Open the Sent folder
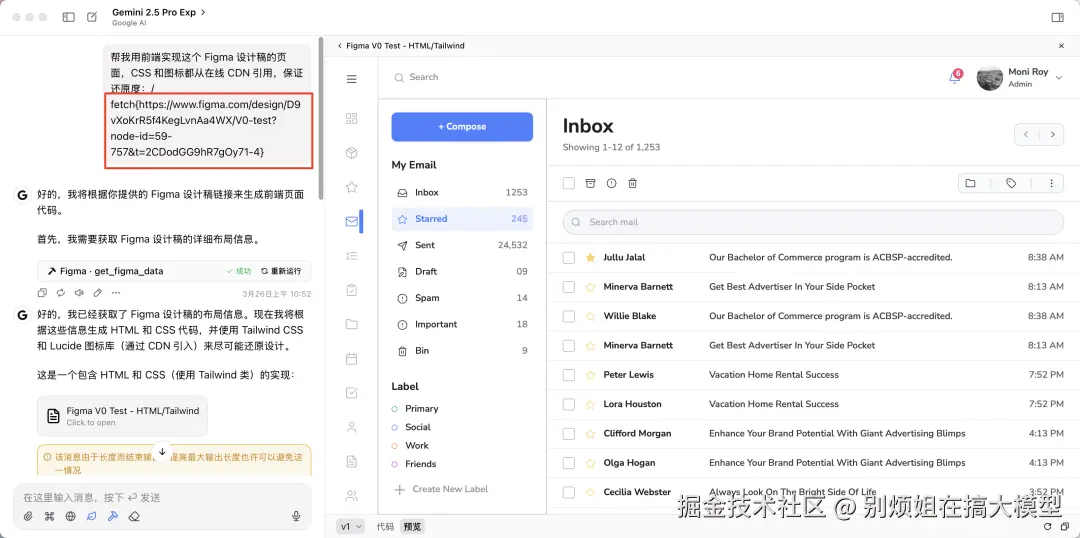1080x538 pixels. click(x=462, y=245)
